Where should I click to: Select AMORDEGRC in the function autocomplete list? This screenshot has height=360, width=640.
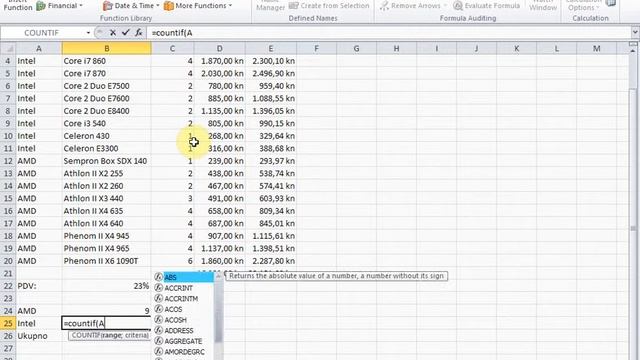(x=184, y=351)
